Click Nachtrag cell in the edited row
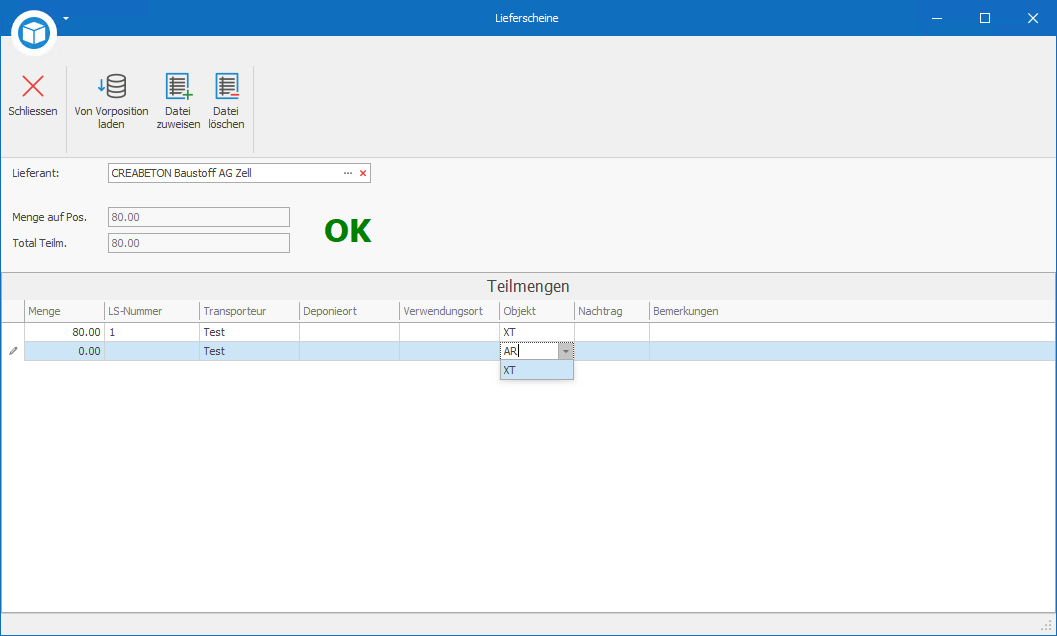 [611, 351]
